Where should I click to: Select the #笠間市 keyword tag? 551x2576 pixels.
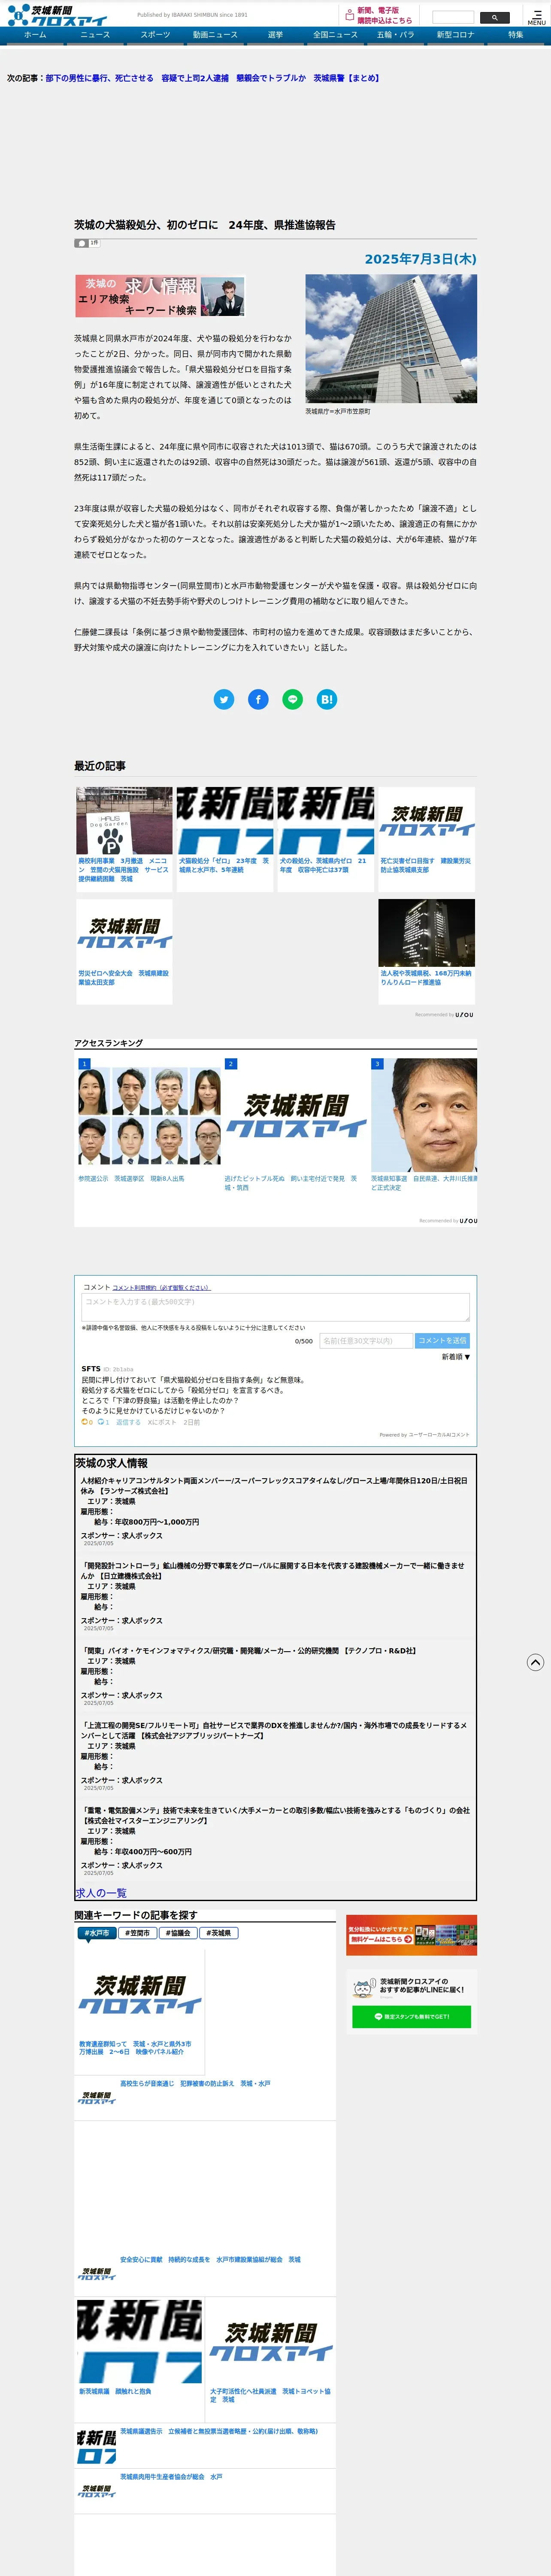137,1933
